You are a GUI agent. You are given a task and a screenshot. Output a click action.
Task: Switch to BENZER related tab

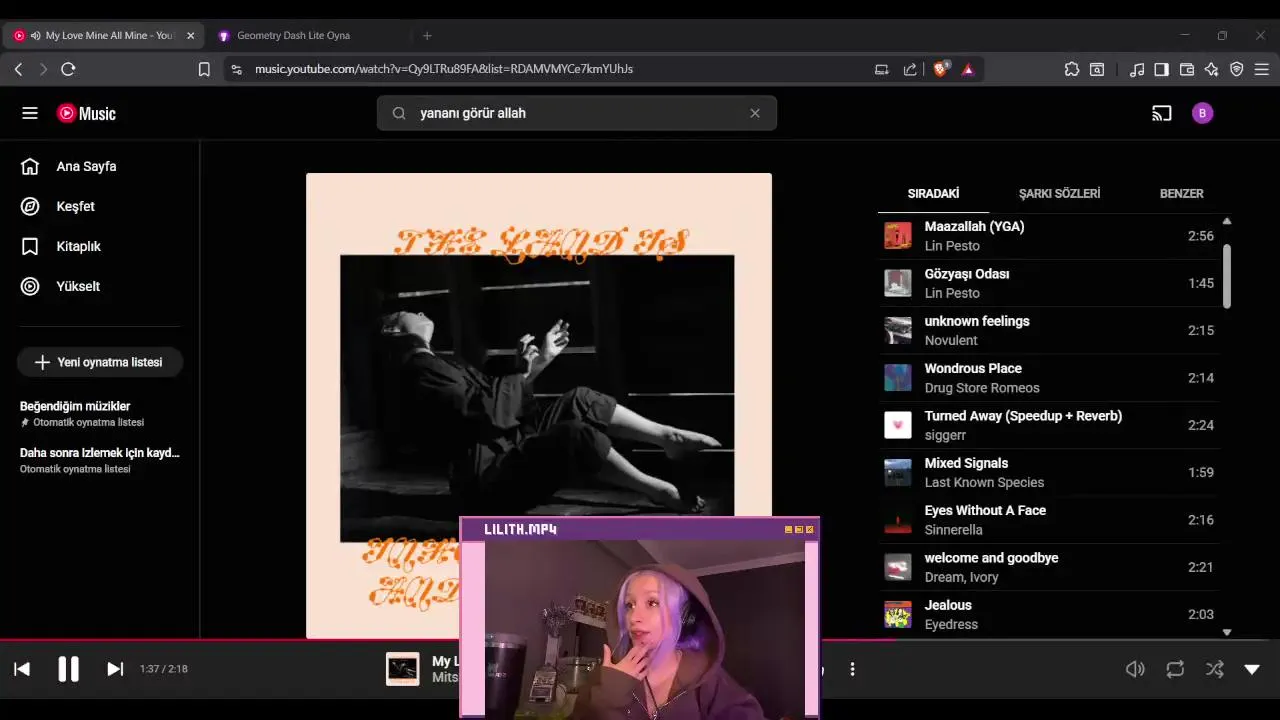(x=1181, y=193)
